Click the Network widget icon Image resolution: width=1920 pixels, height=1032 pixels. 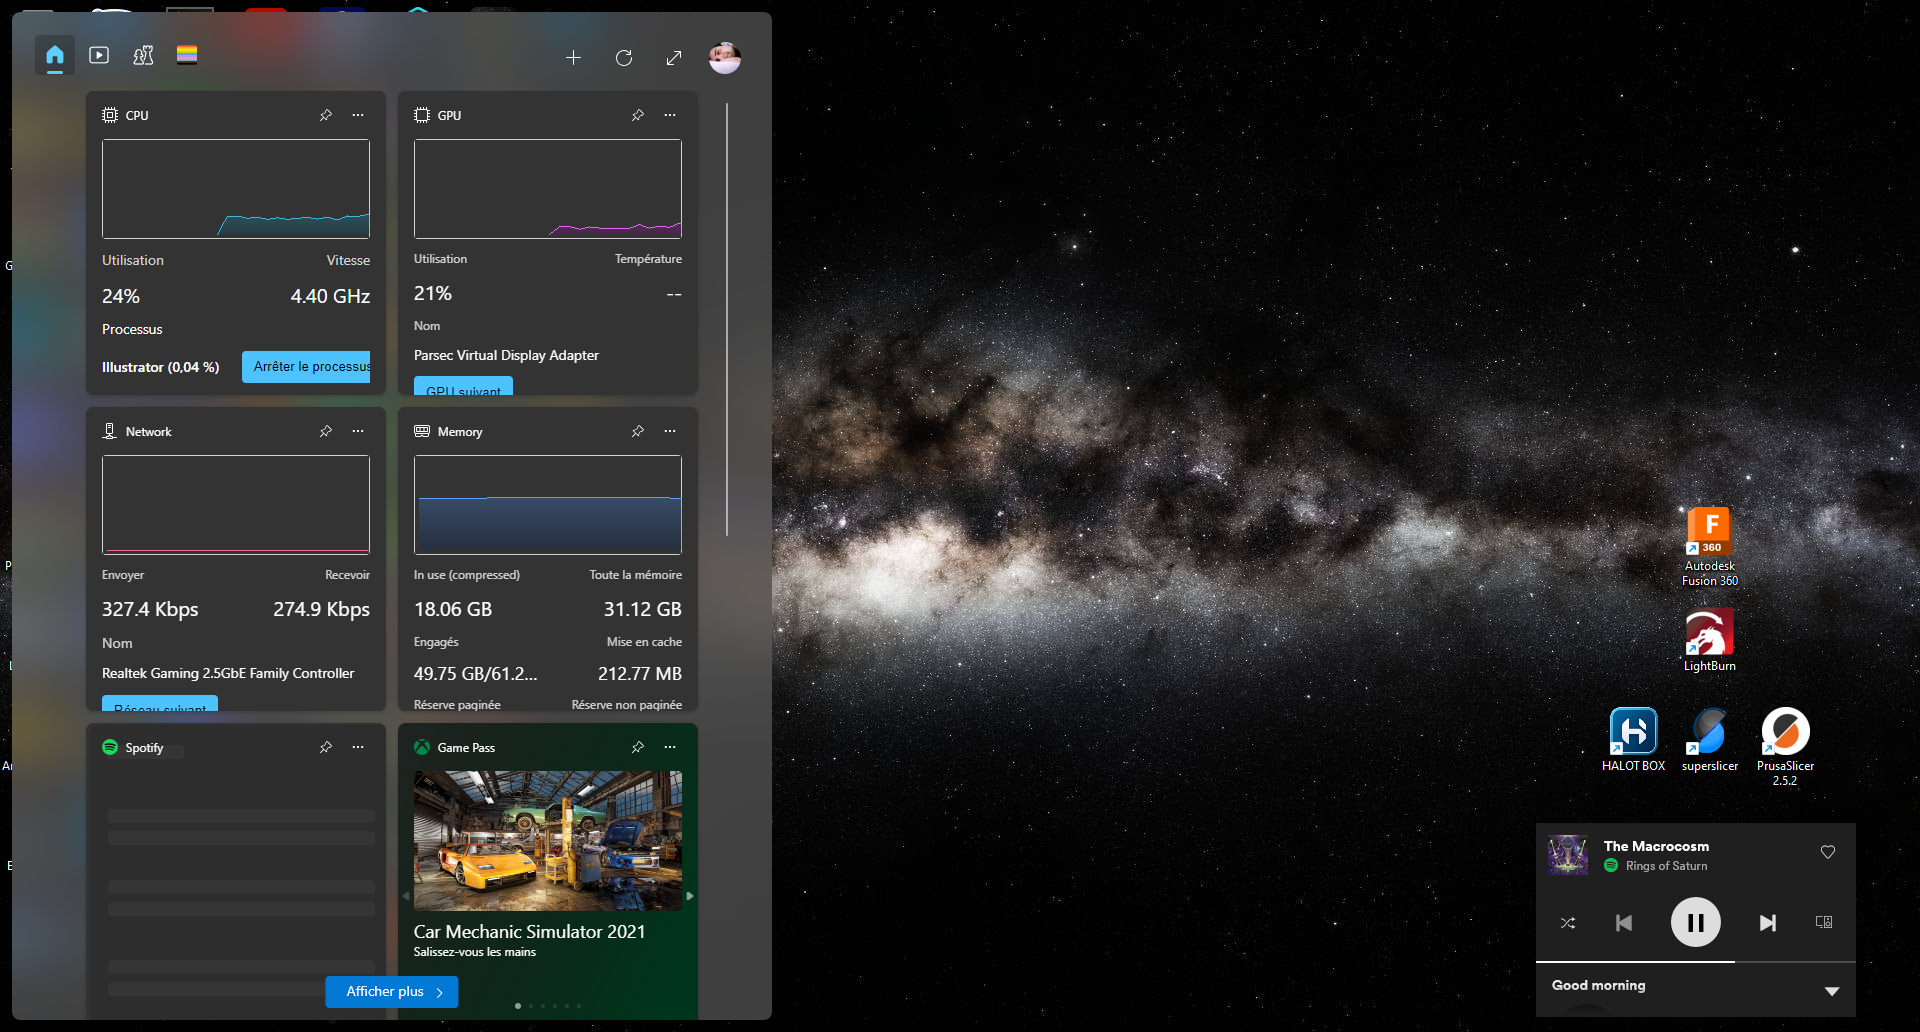(x=110, y=431)
